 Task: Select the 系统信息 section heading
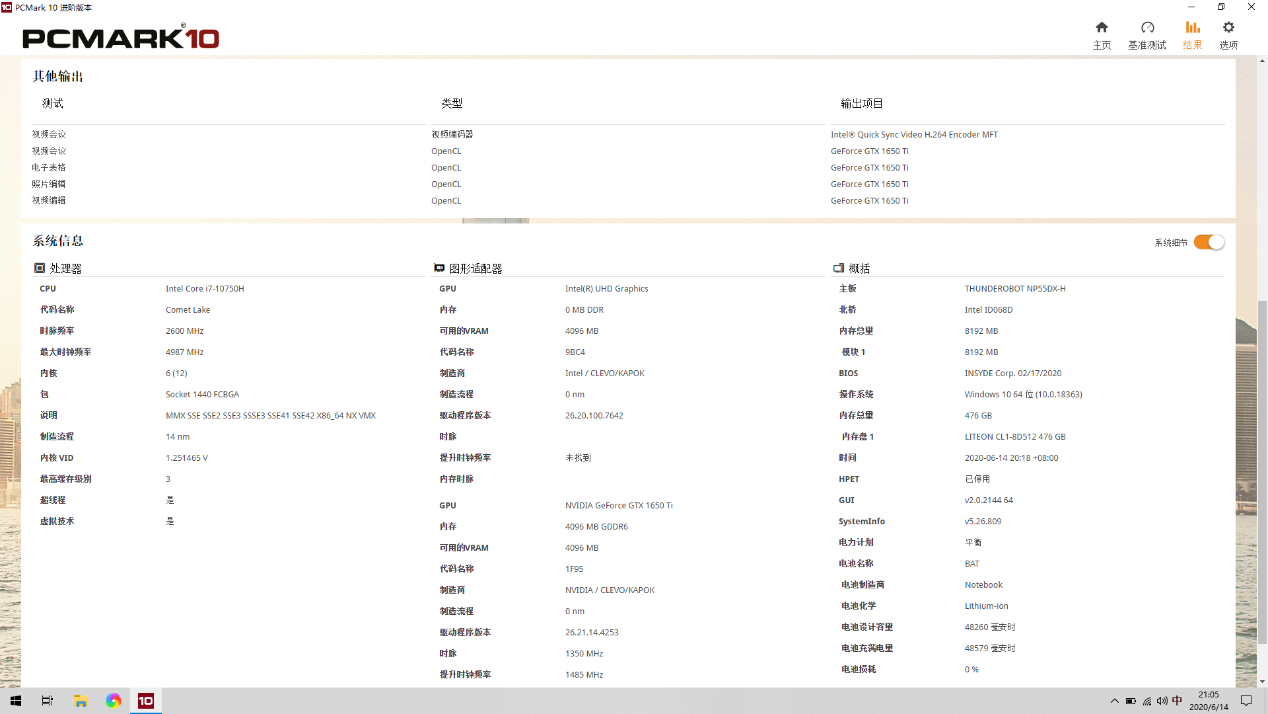click(x=58, y=241)
